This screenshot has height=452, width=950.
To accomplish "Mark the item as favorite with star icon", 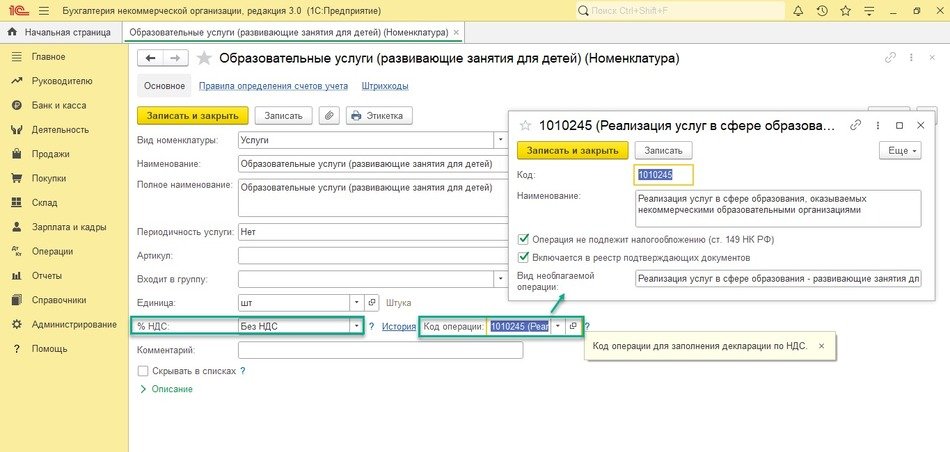I will [x=205, y=58].
